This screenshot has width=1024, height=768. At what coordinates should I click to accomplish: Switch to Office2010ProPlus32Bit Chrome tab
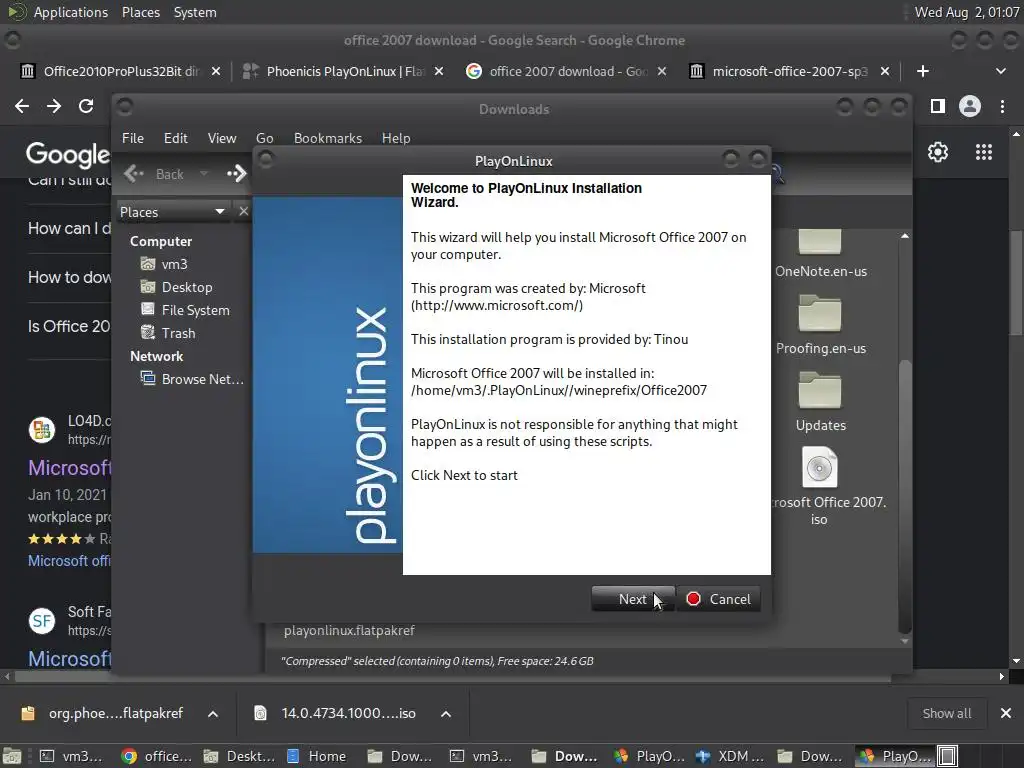[121, 71]
